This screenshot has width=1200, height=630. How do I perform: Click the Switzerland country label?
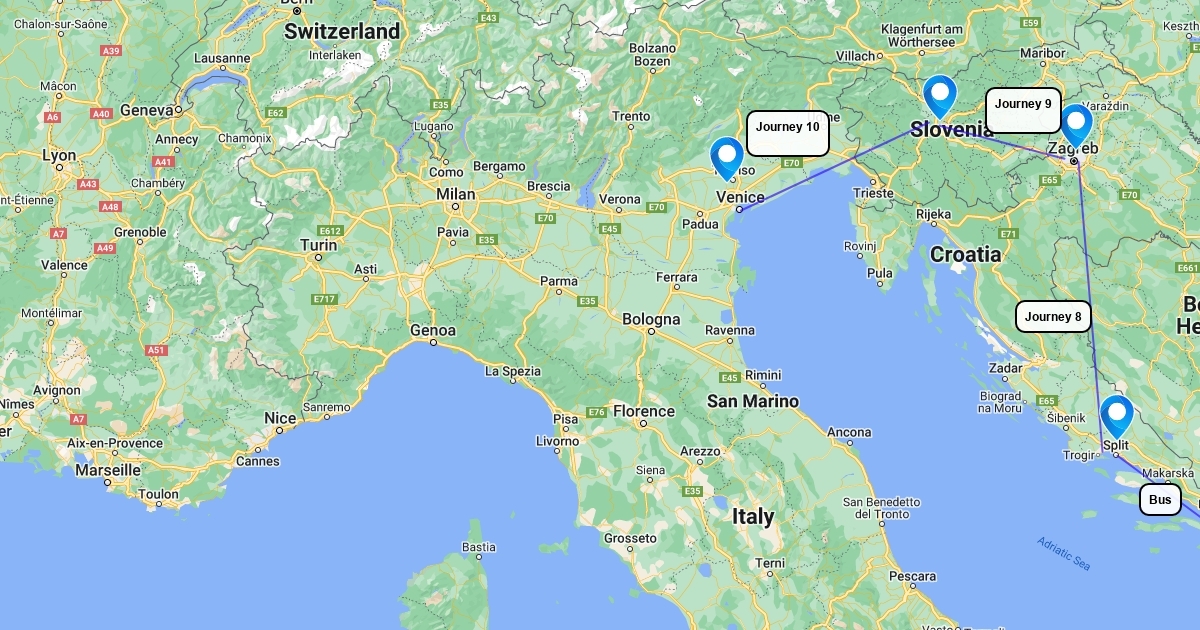tap(342, 32)
